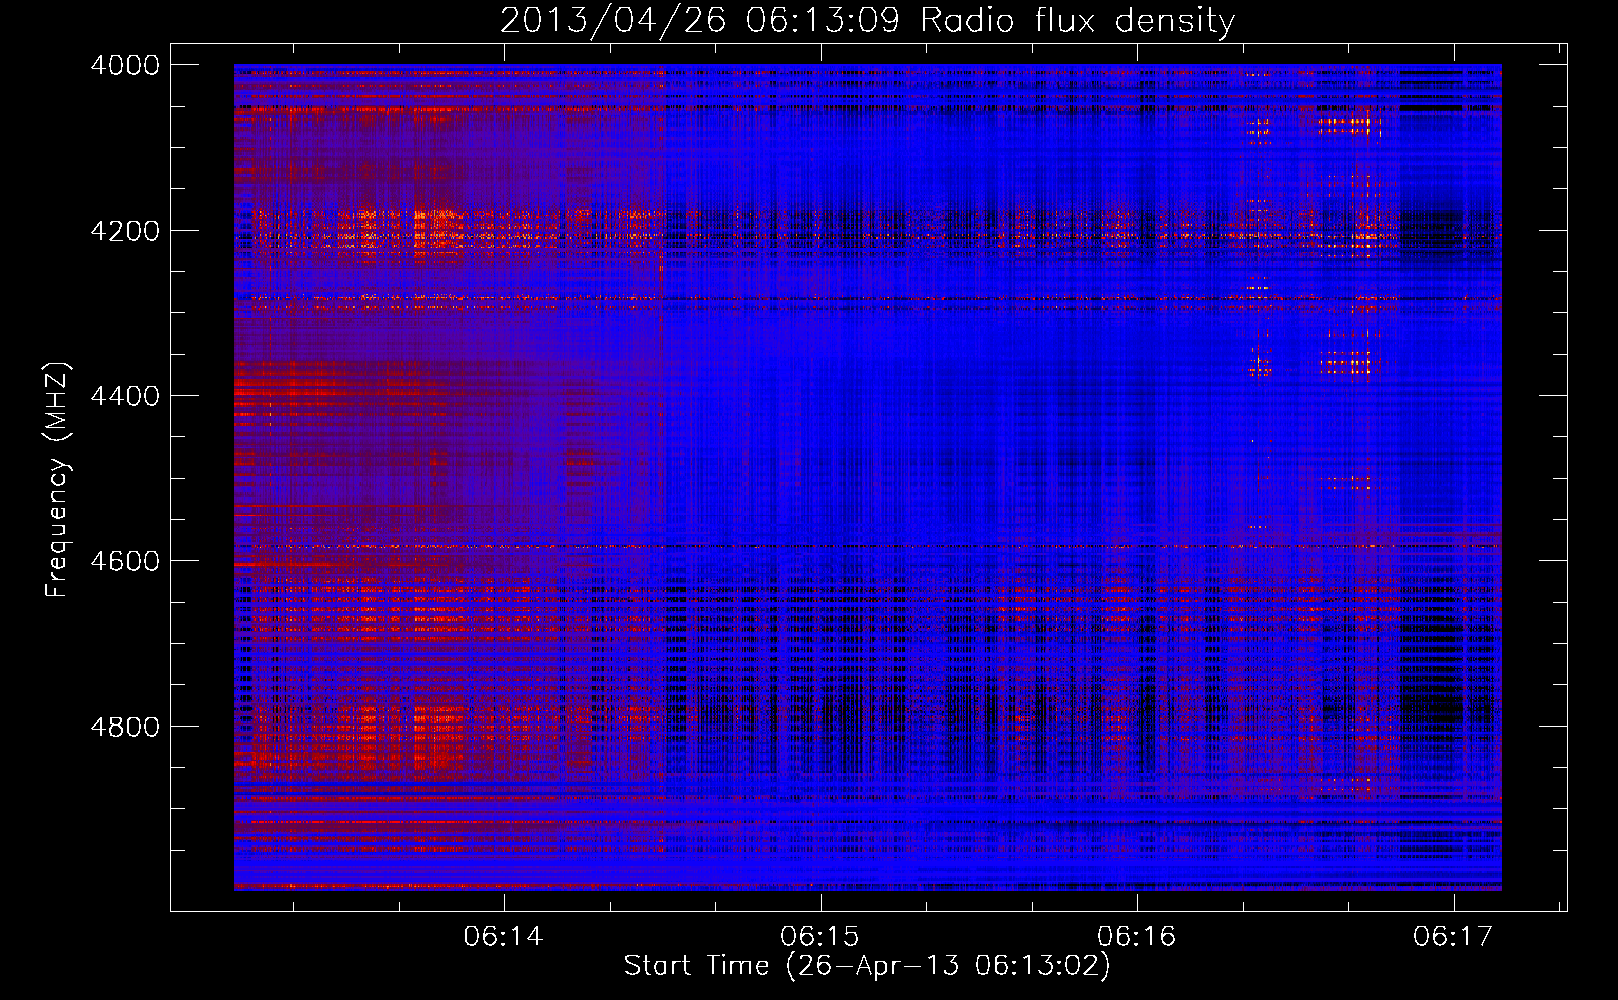1618x1000 pixels.
Task: Click the 06:15 time axis label
Action: coord(820,937)
